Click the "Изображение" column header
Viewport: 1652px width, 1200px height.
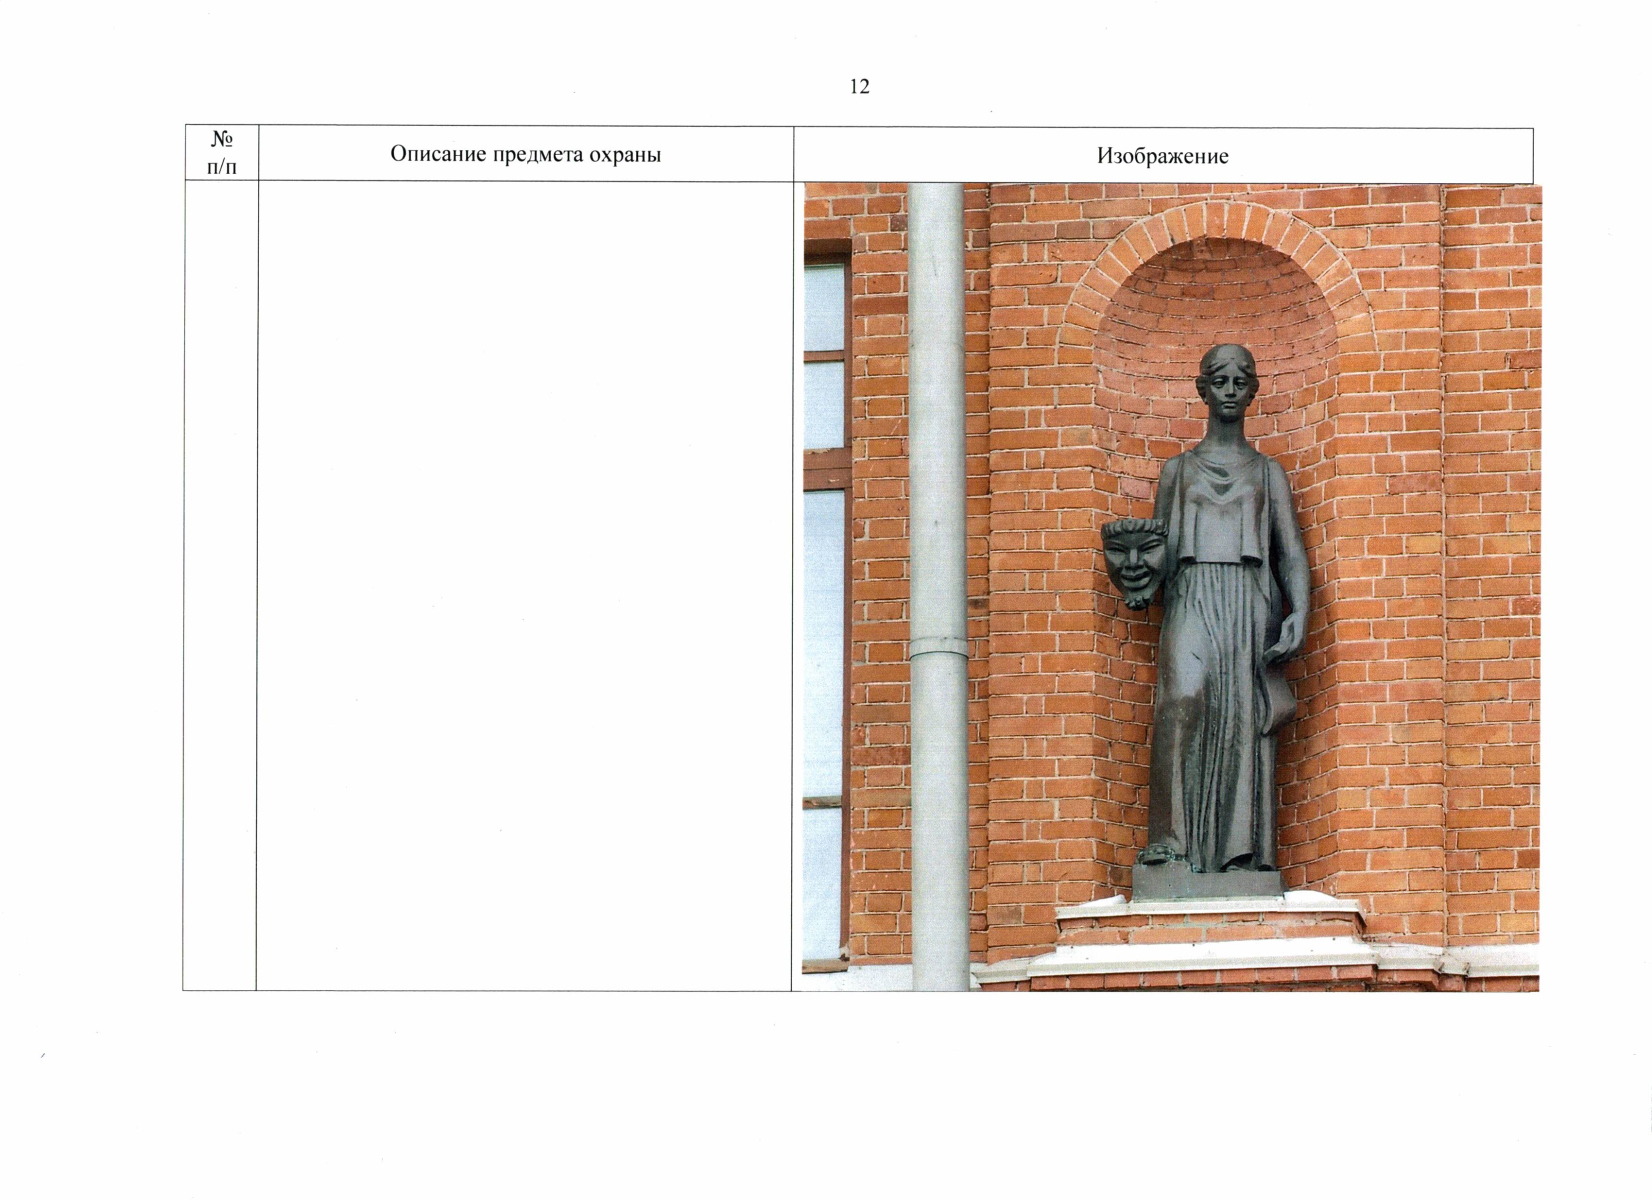tap(1162, 156)
